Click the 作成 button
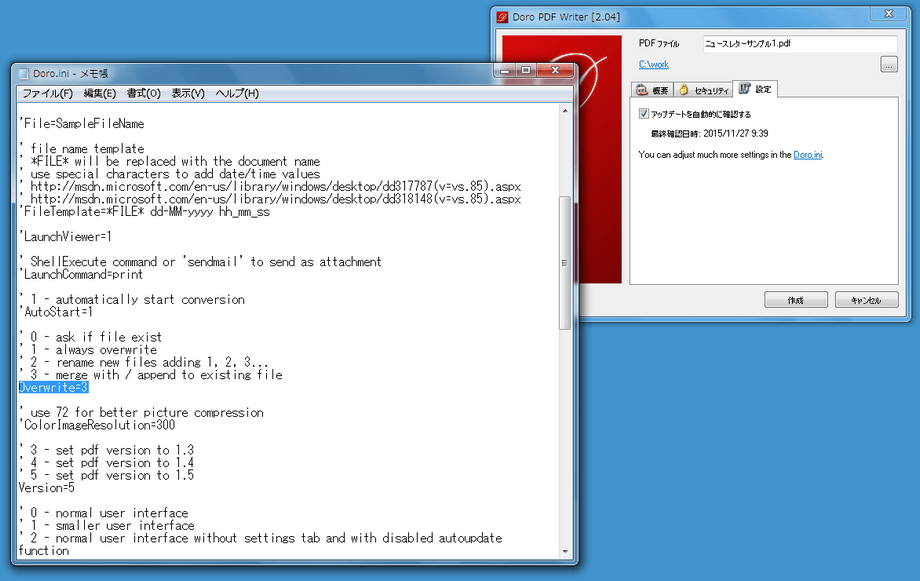920x581 pixels. [796, 300]
